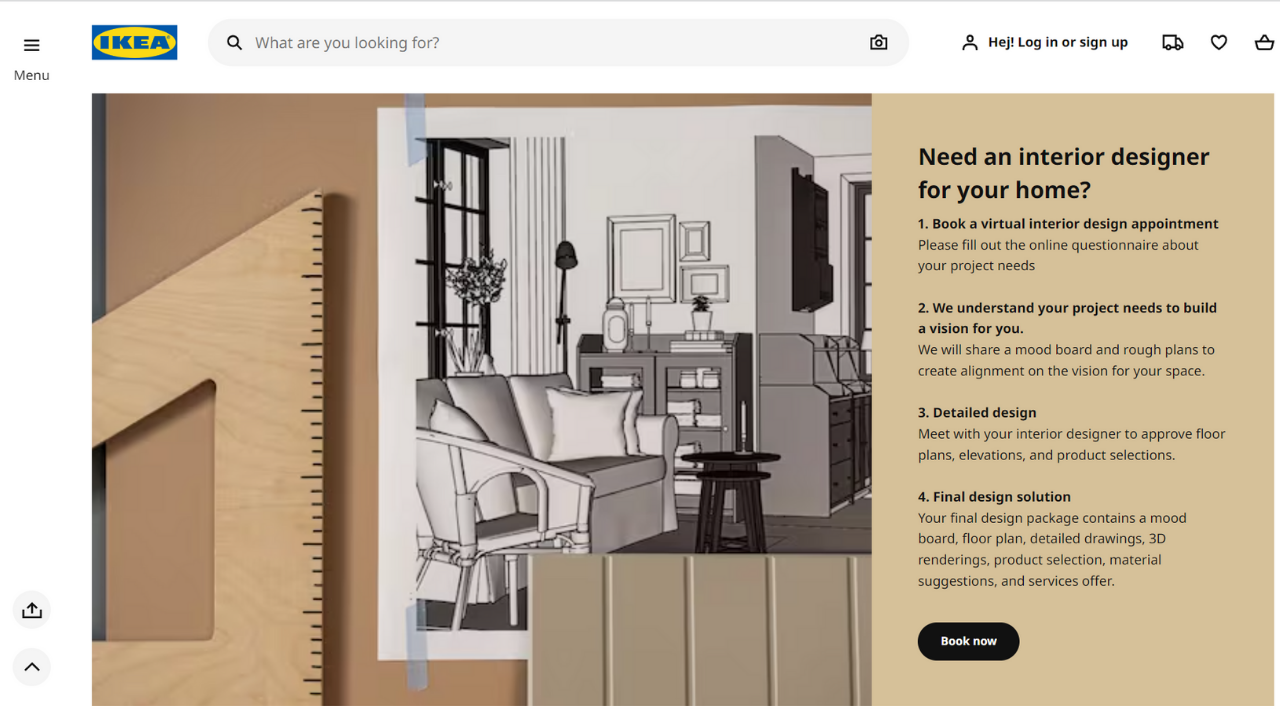Open delivery truck tracking icon
The width and height of the screenshot is (1280, 720).
1173,43
